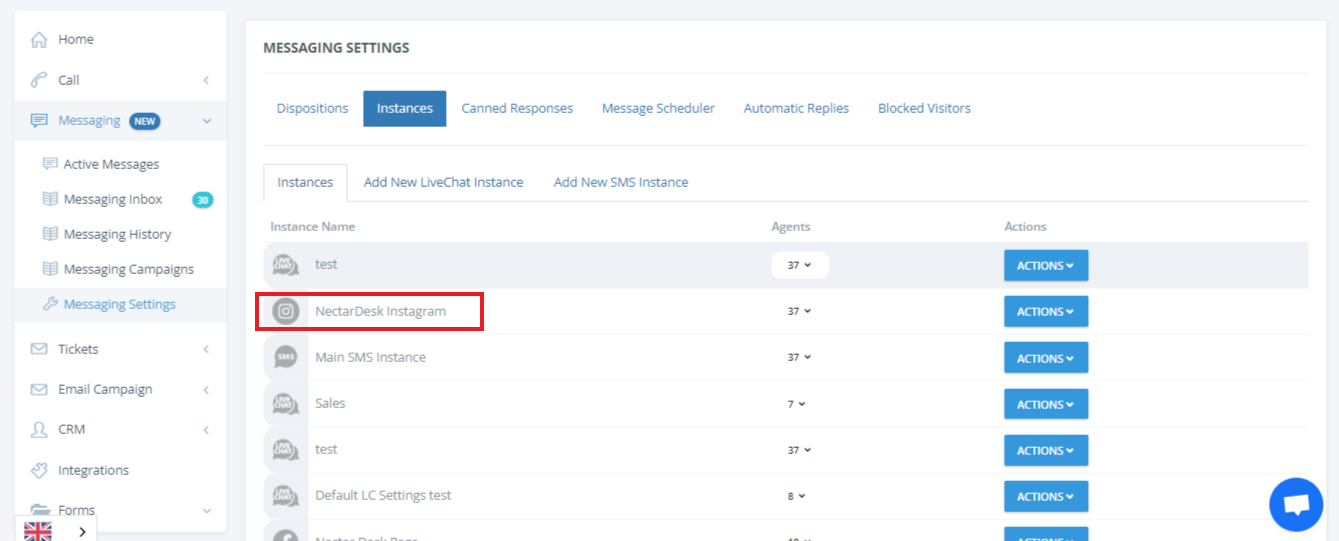Click the Integrations icon in sidebar
Image resolution: width=1339 pixels, height=541 pixels.
tap(39, 470)
